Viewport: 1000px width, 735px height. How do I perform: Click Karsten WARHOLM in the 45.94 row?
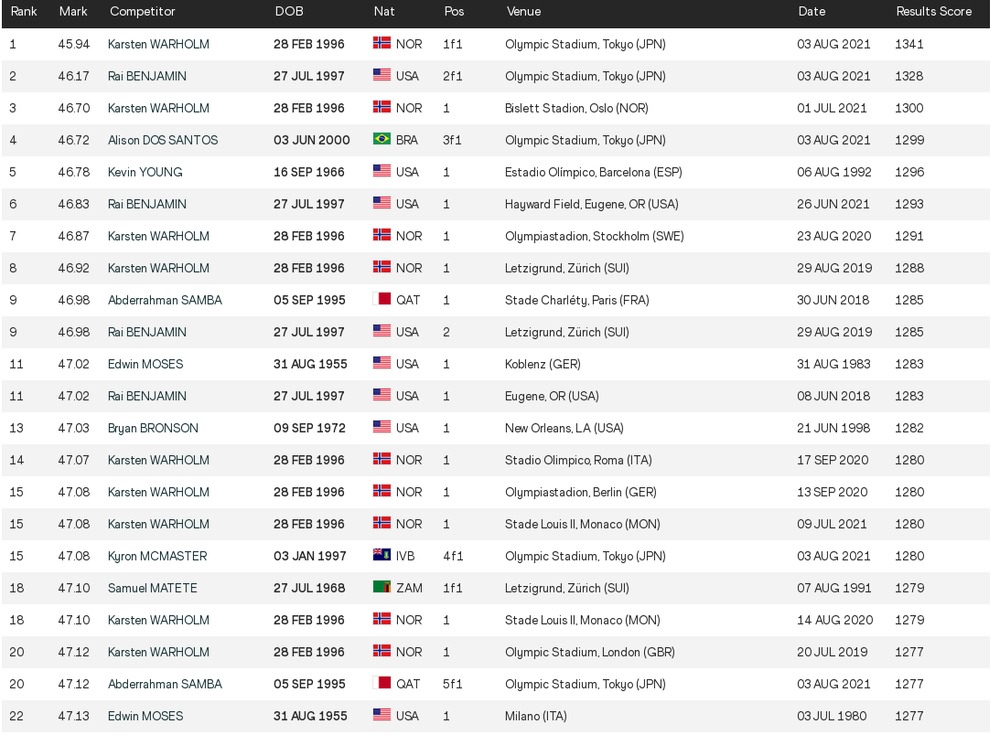158,44
